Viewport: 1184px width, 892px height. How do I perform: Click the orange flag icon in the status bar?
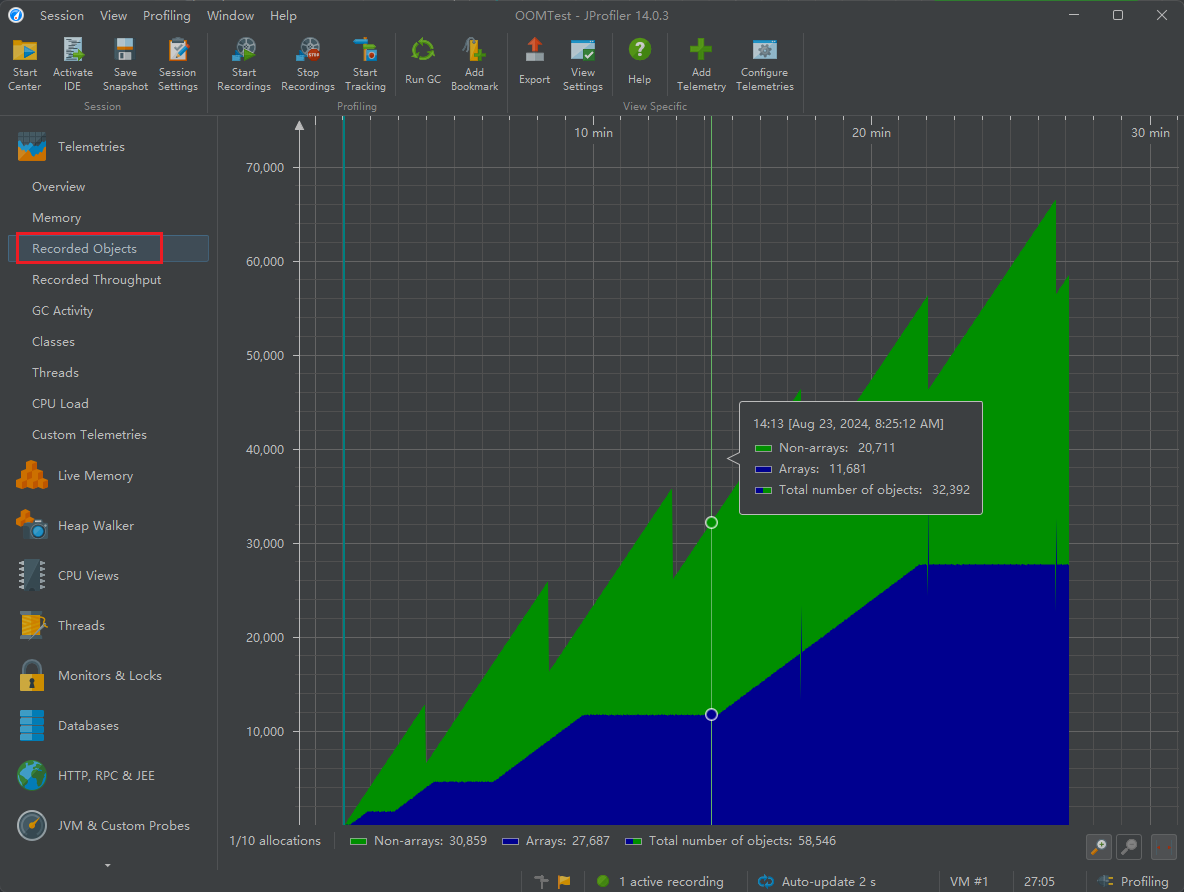[564, 881]
